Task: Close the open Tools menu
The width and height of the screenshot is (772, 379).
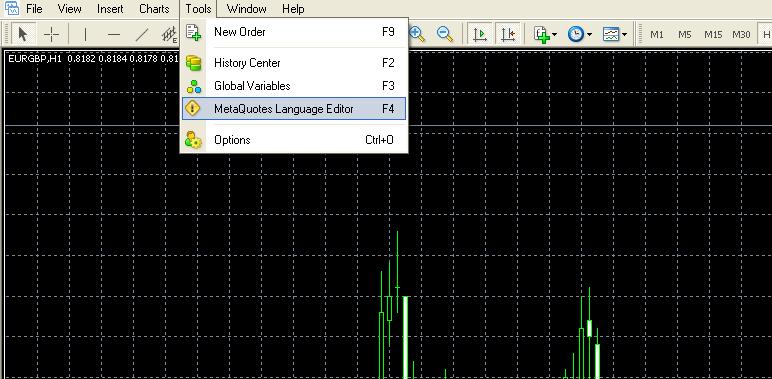Action: pyautogui.click(x=198, y=9)
